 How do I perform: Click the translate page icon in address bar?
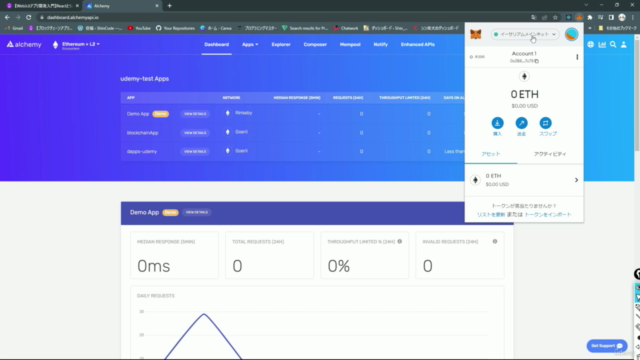click(x=533, y=18)
